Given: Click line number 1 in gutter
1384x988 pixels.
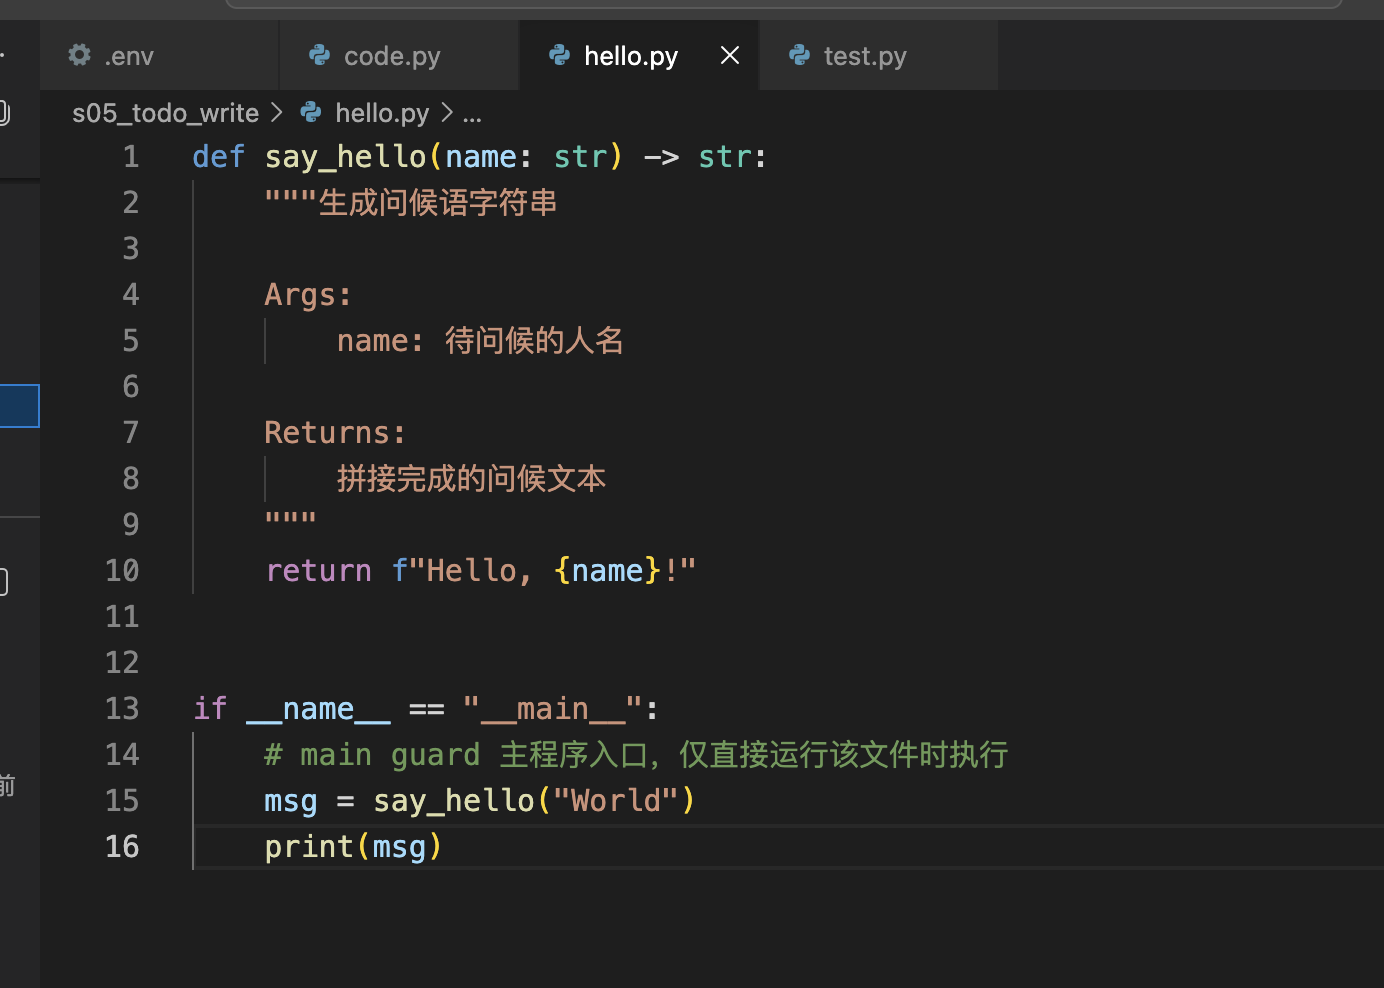Looking at the screenshot, I should tap(131, 157).
